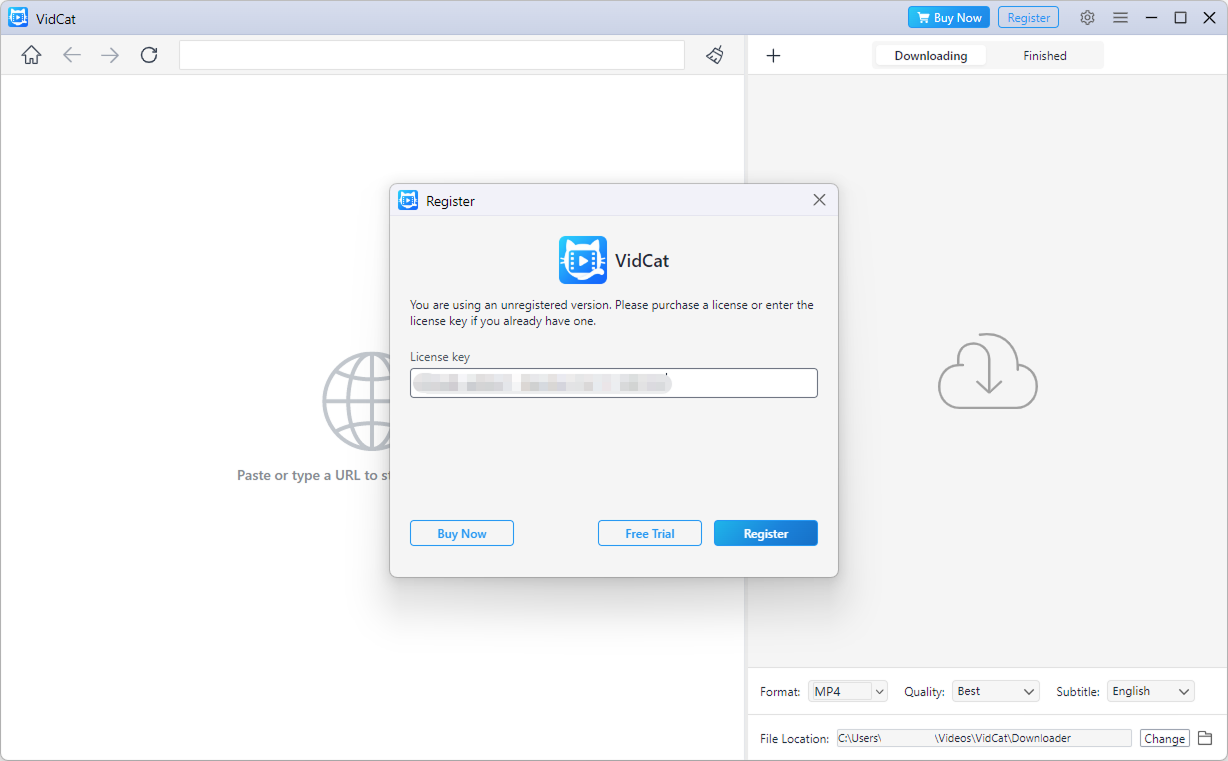Click the blue Register button in dialog

pos(766,533)
